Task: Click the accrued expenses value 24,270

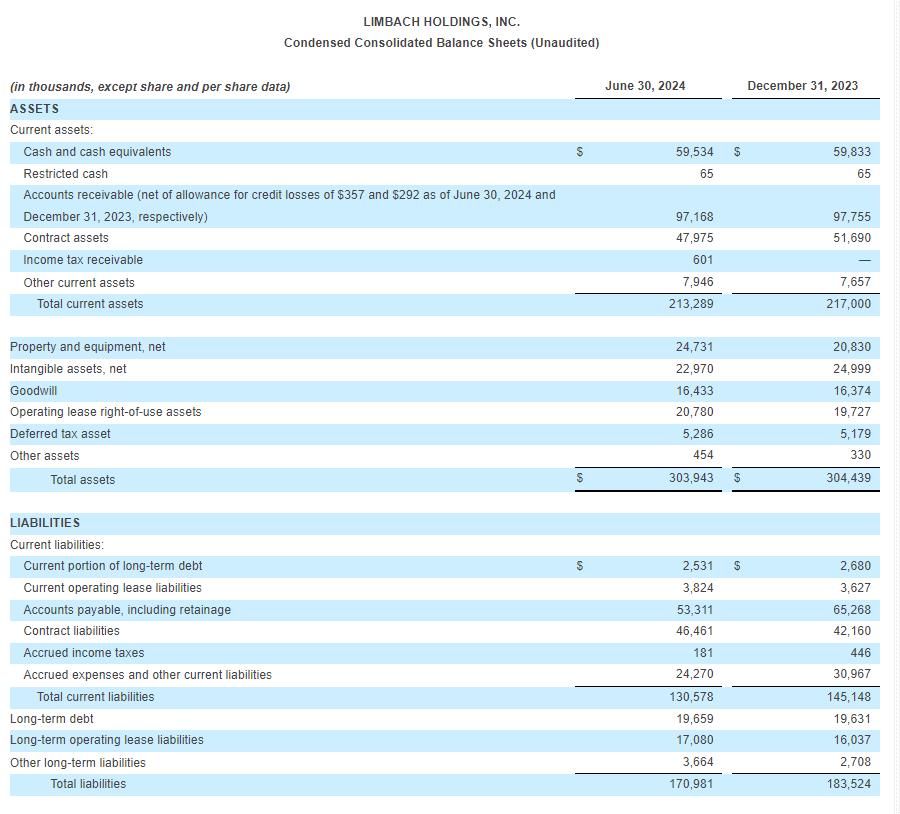Action: [x=695, y=675]
